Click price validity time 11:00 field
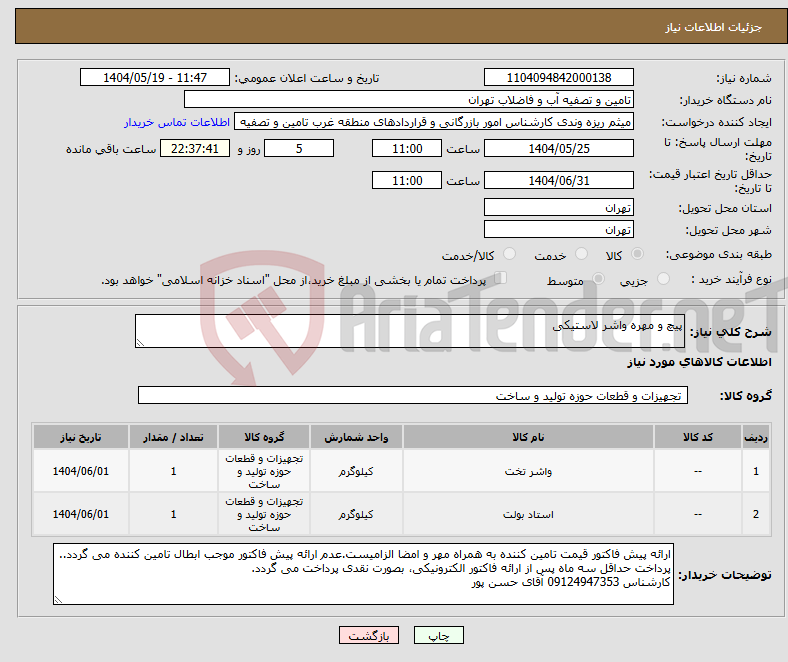Image resolution: width=788 pixels, height=662 pixels. (x=407, y=180)
